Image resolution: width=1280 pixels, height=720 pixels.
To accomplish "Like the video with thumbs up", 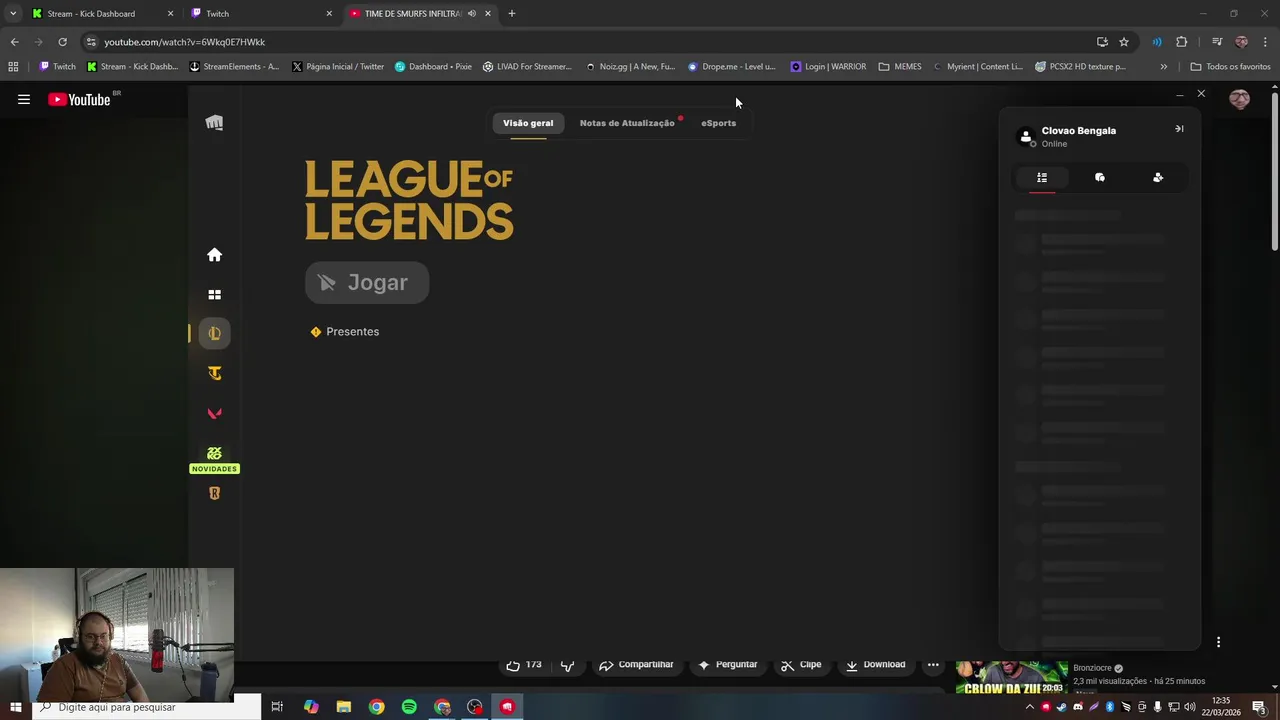I will tap(524, 665).
